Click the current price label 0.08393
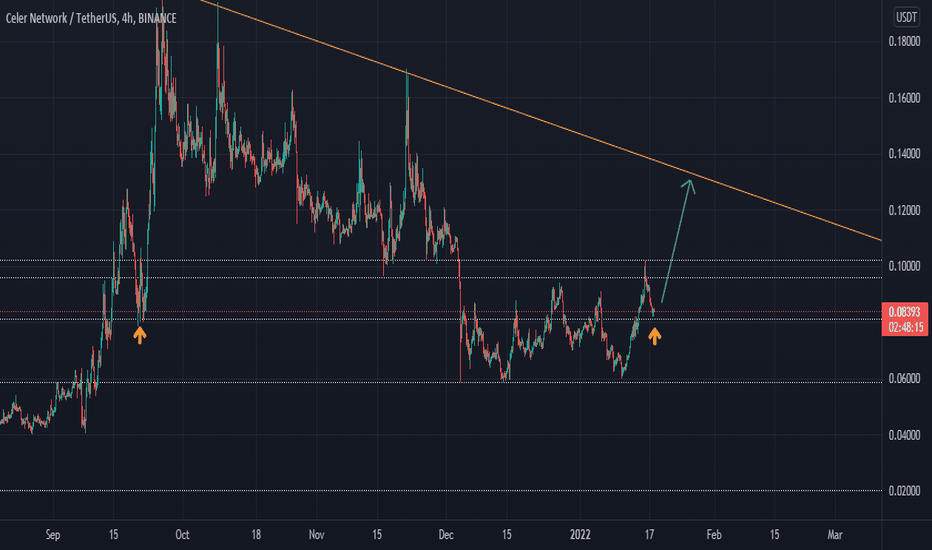This screenshot has height=550, width=932. 905,312
